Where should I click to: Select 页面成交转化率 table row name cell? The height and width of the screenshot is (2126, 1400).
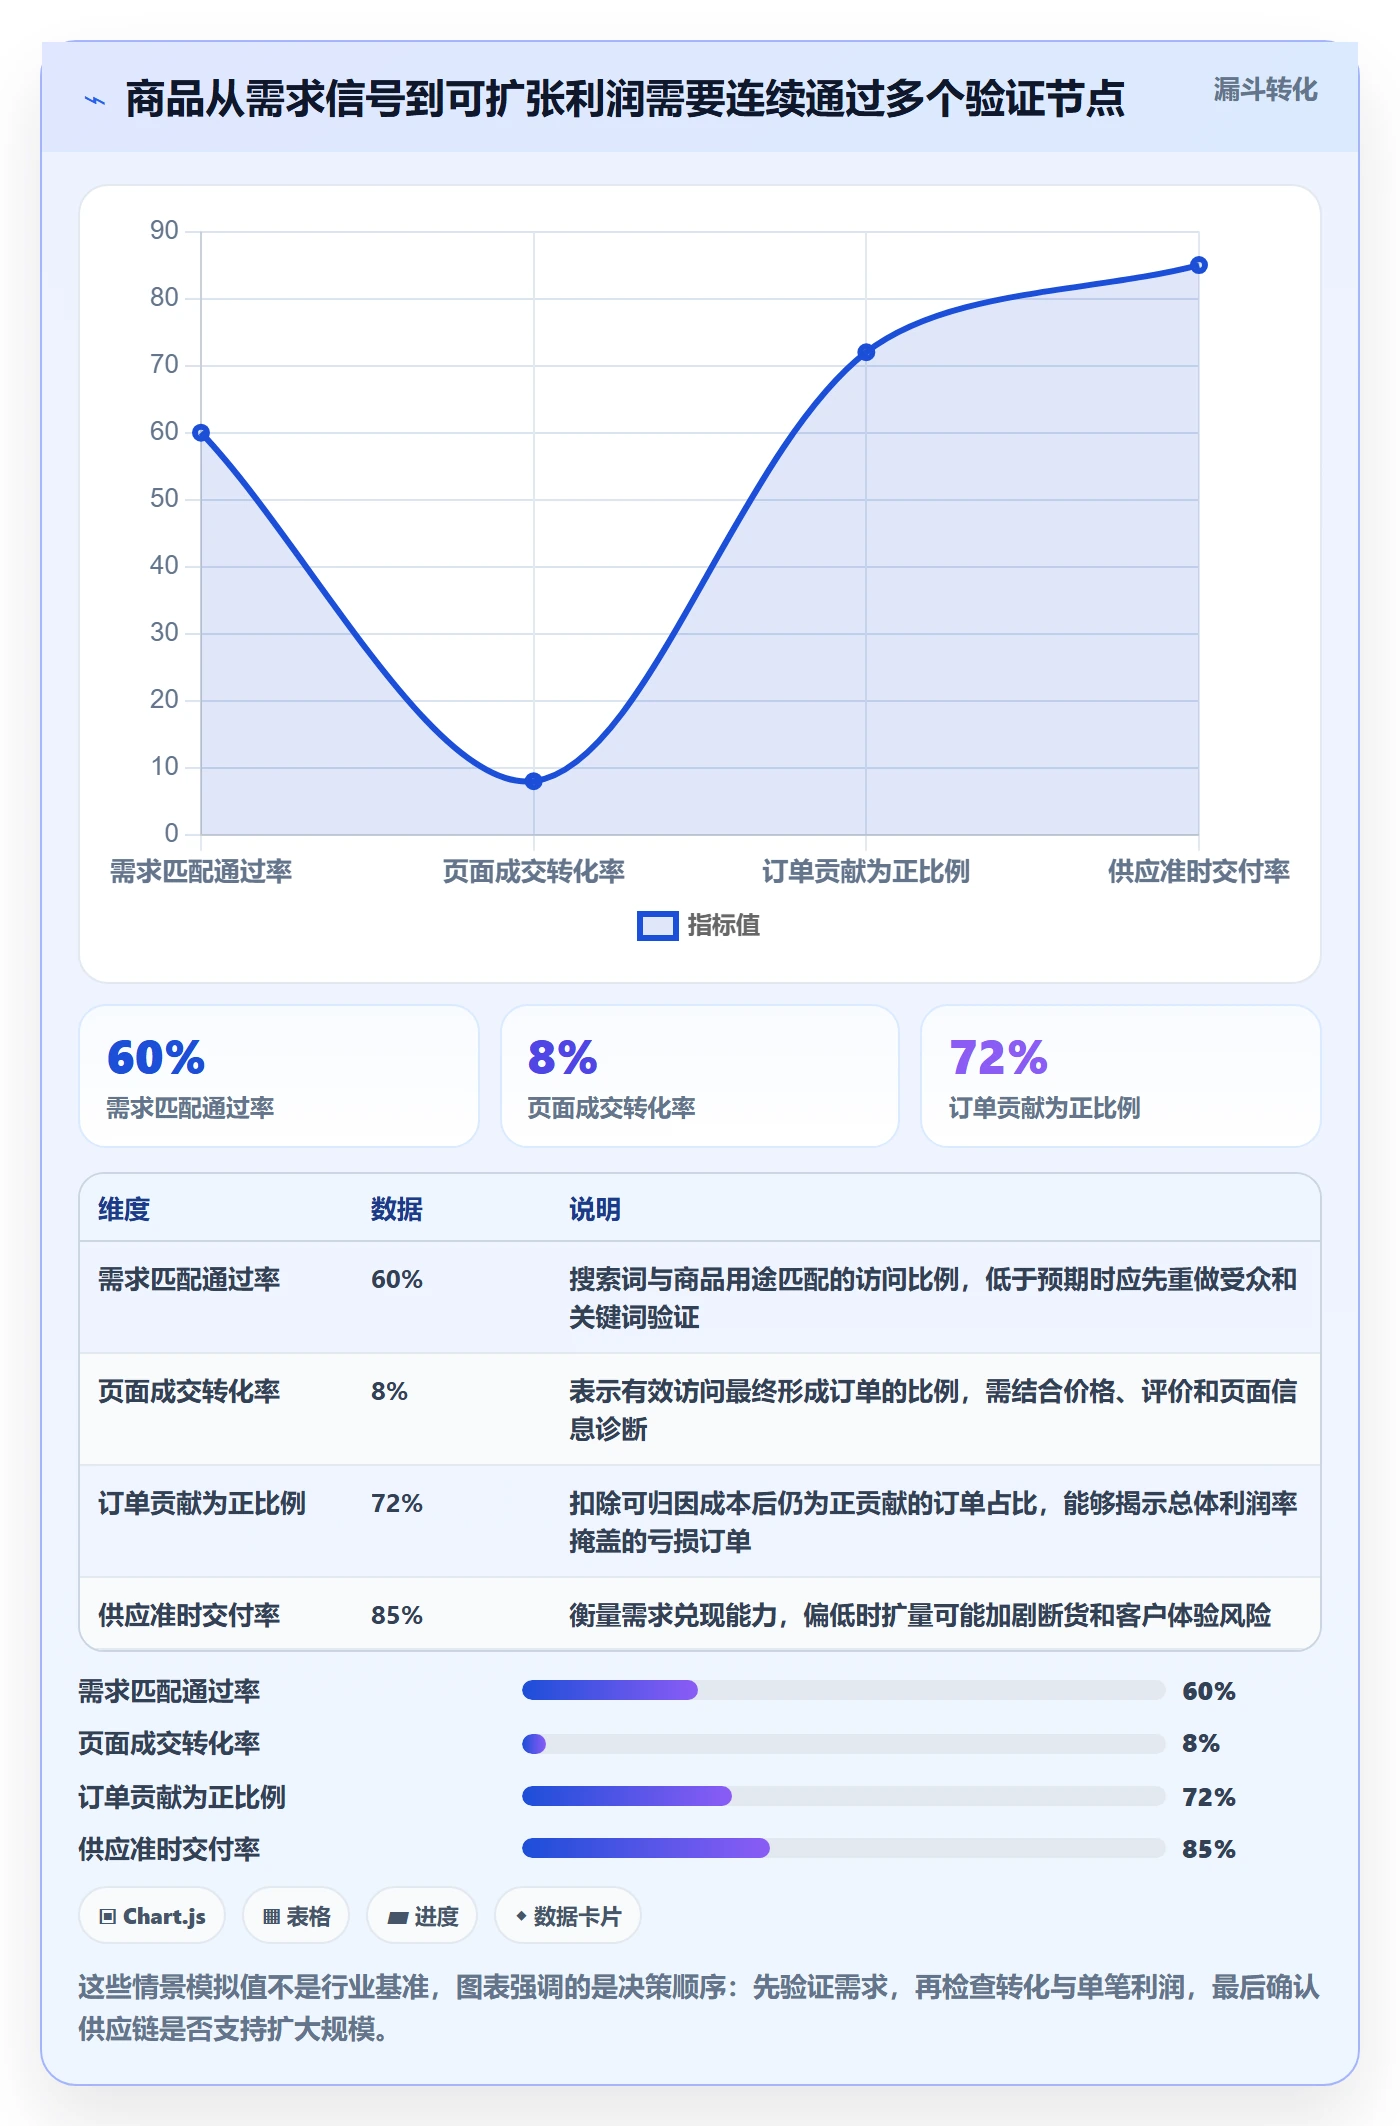pyautogui.click(x=189, y=1391)
